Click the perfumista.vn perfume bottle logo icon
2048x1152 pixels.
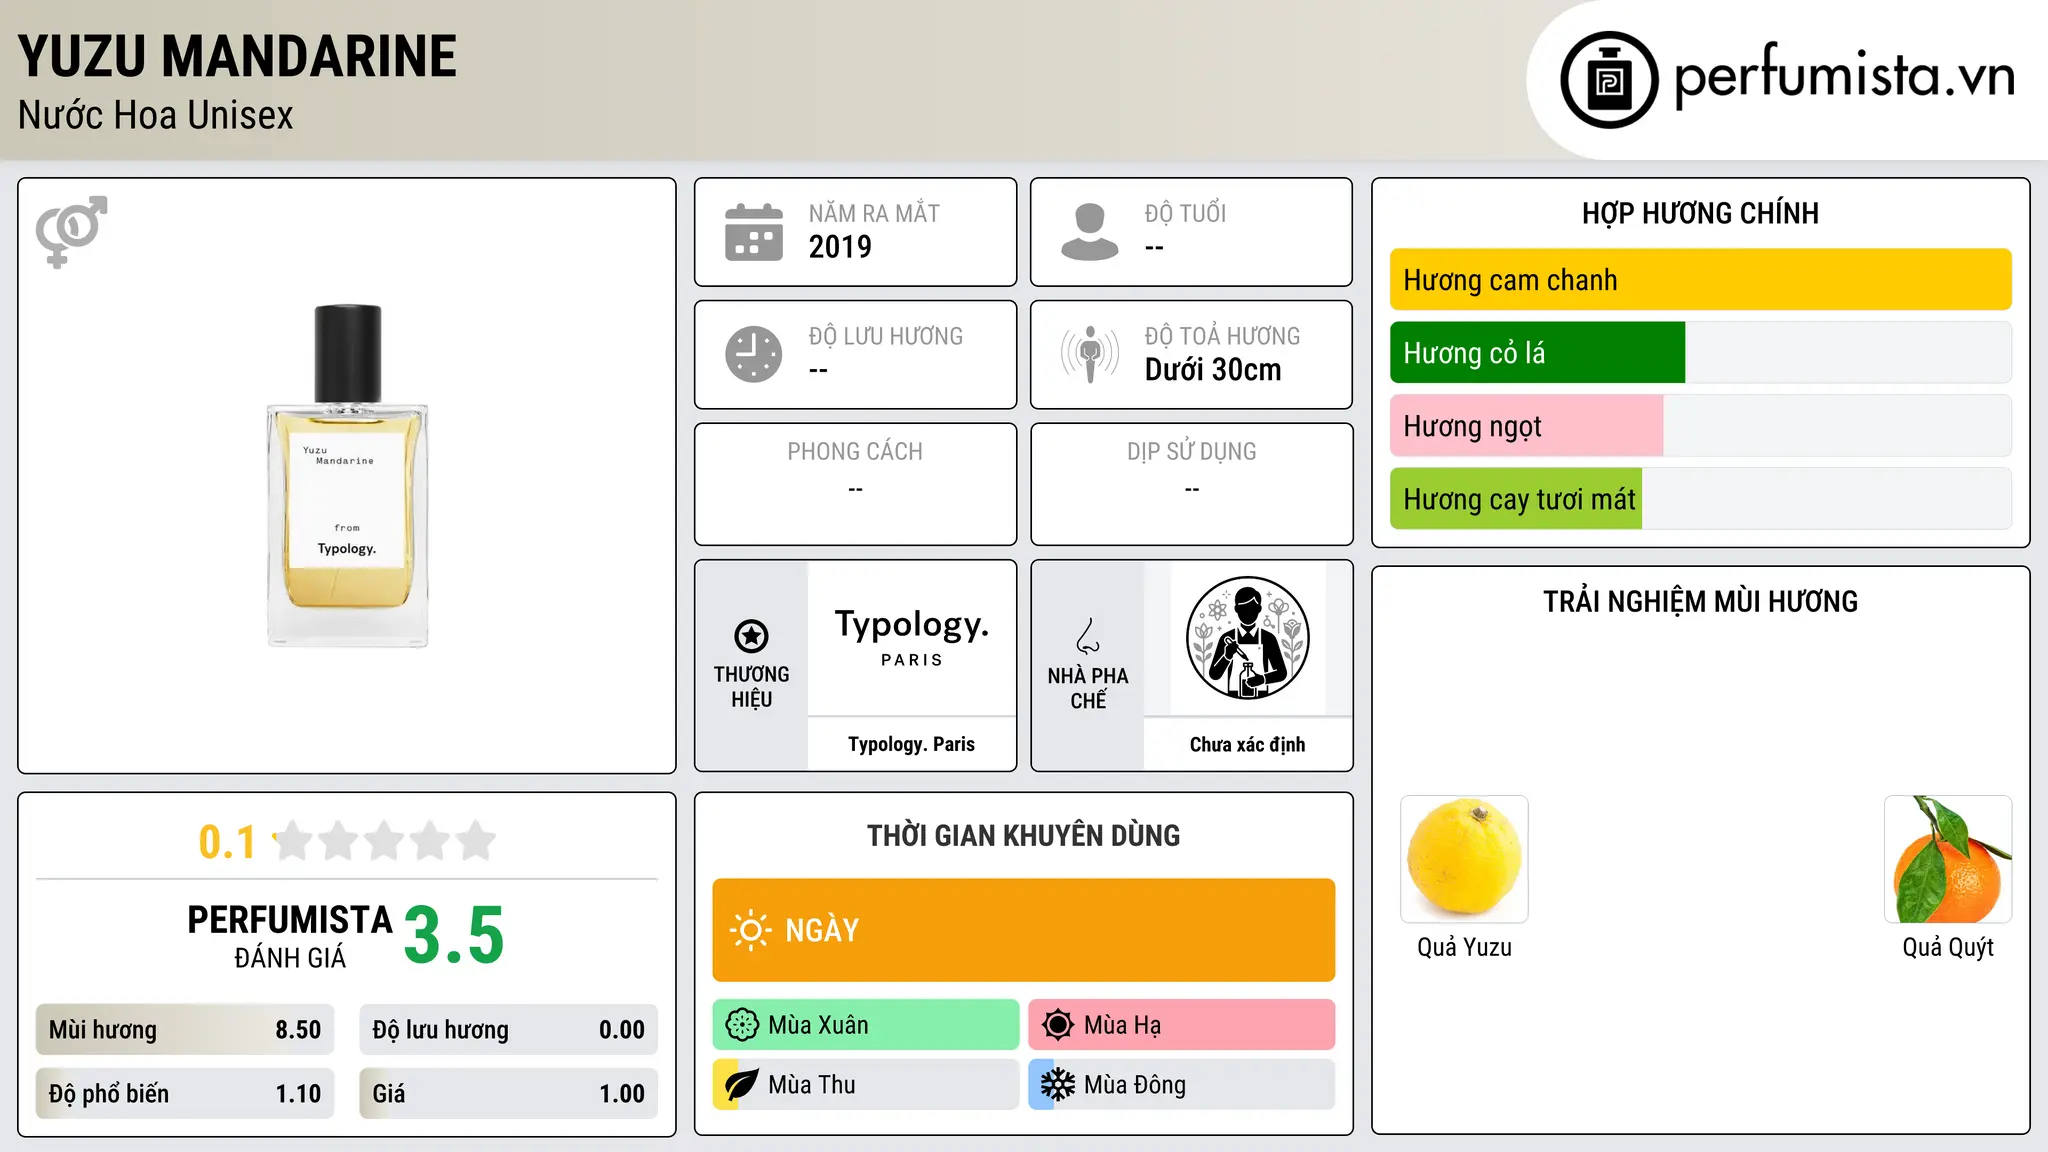[1609, 80]
